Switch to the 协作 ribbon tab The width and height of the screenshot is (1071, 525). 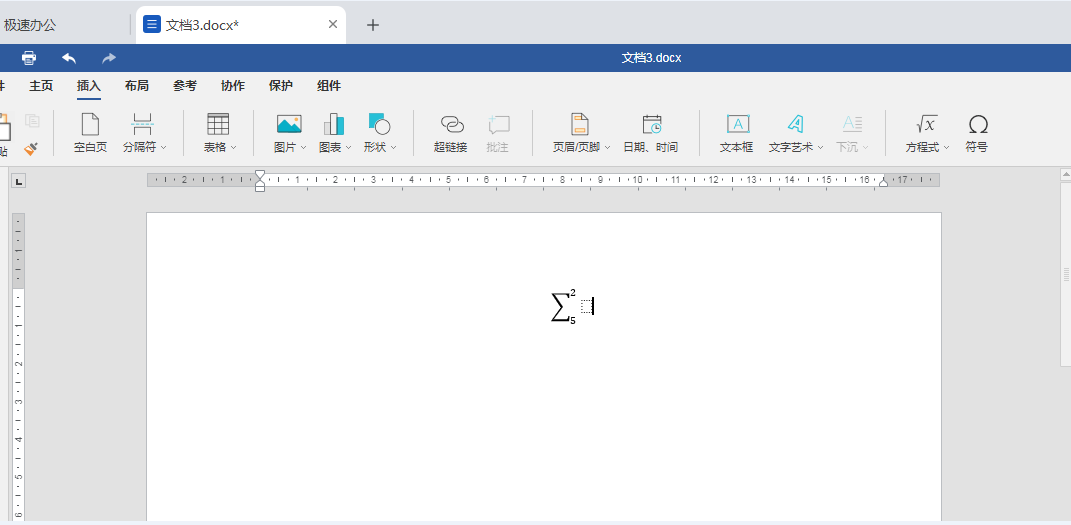[232, 86]
